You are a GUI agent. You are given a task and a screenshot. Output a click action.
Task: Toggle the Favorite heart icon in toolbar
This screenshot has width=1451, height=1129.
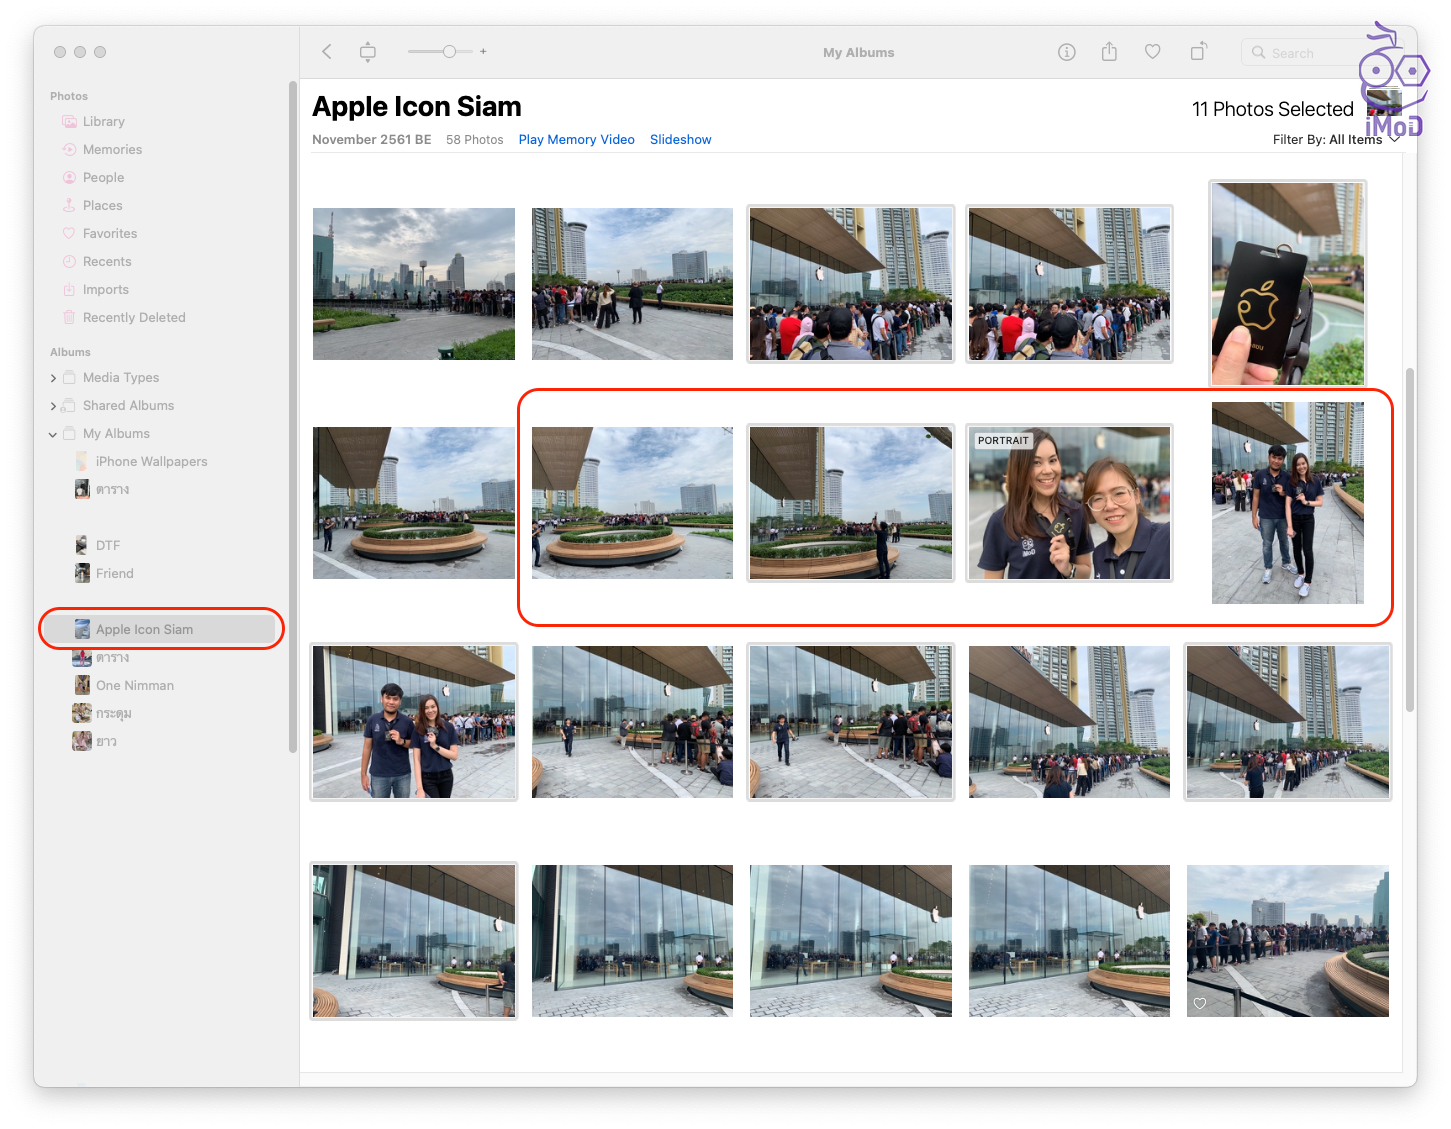[x=1153, y=52]
